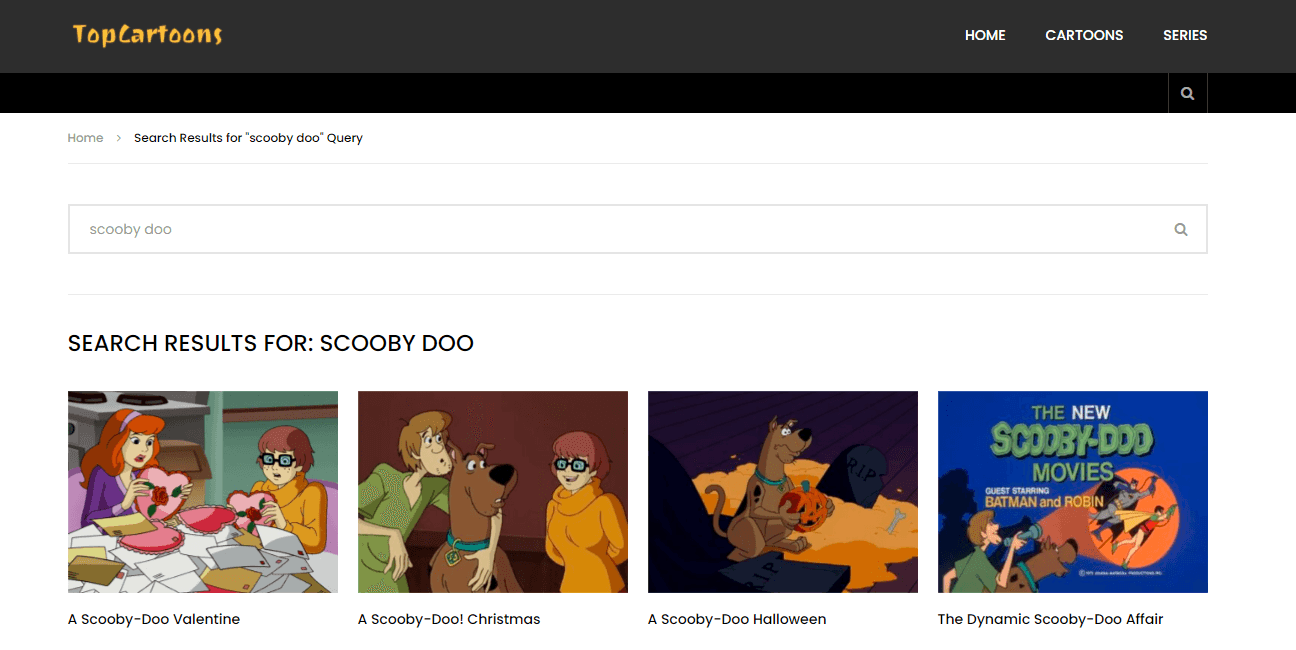Click the scooby doo search input field

pyautogui.click(x=638, y=229)
